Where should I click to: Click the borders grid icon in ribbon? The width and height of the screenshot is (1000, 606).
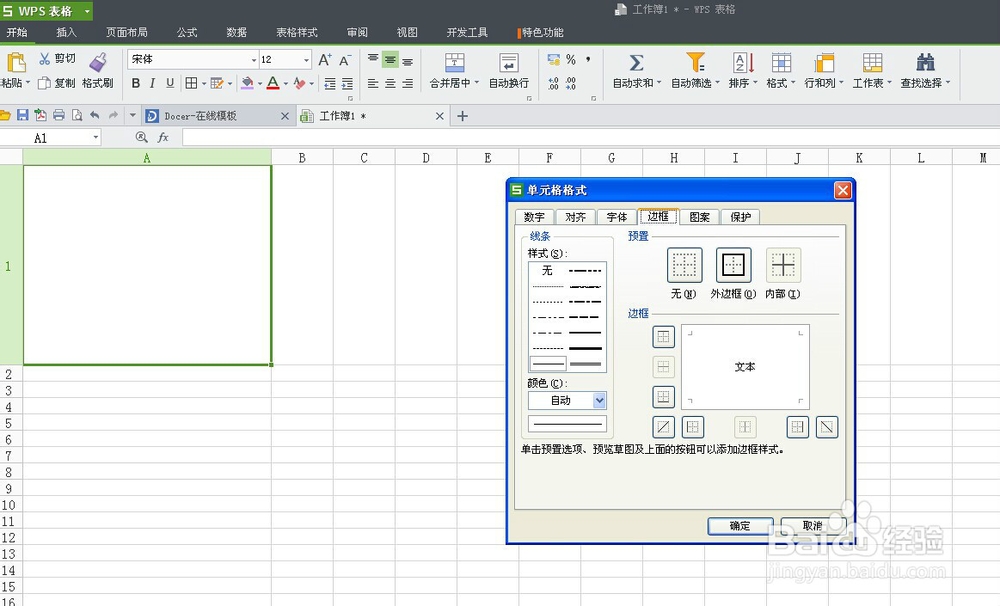(x=191, y=83)
